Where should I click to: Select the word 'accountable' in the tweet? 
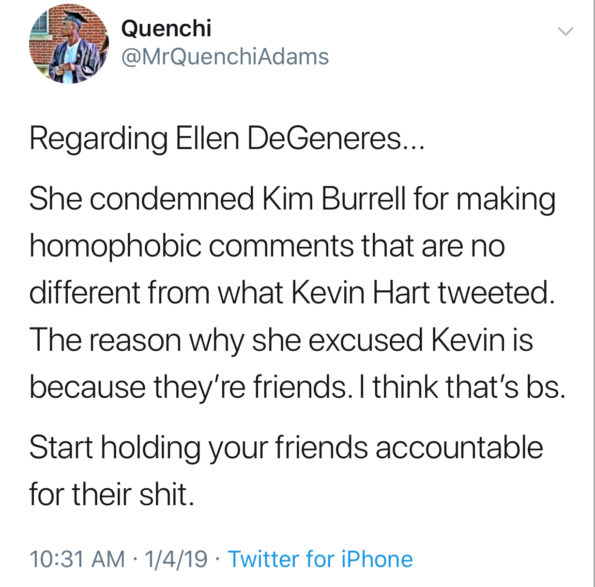click(459, 448)
